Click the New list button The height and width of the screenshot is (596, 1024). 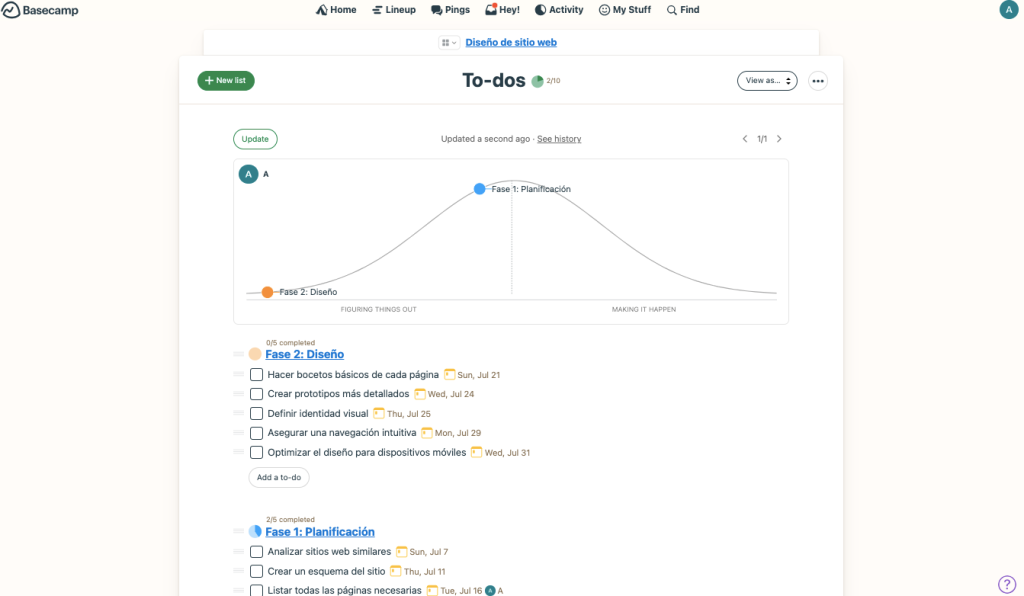coord(226,81)
